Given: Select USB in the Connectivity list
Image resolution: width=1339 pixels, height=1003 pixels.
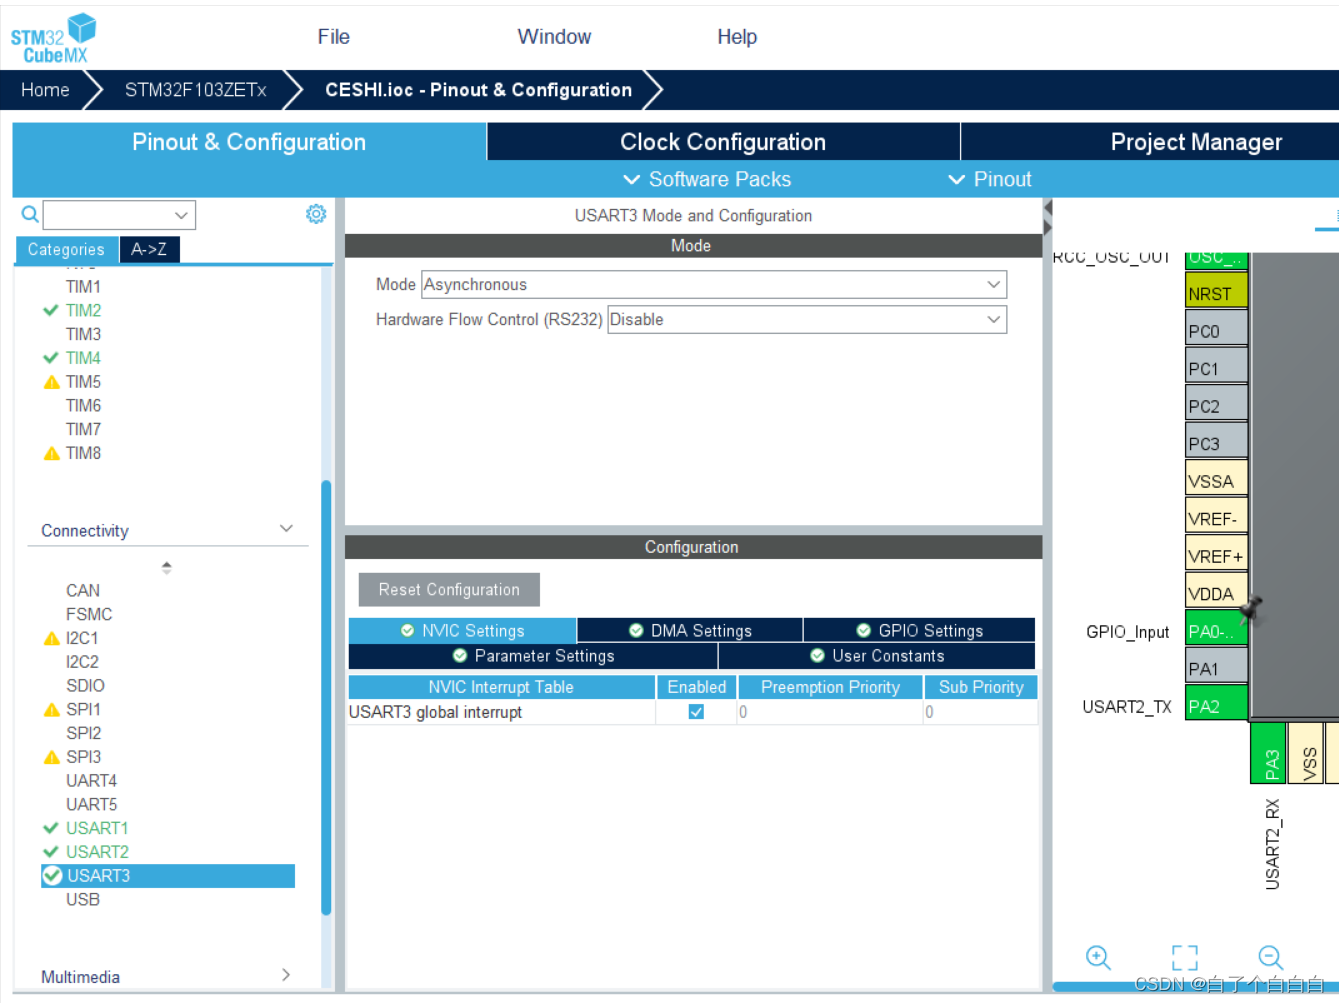Looking at the screenshot, I should point(83,900).
